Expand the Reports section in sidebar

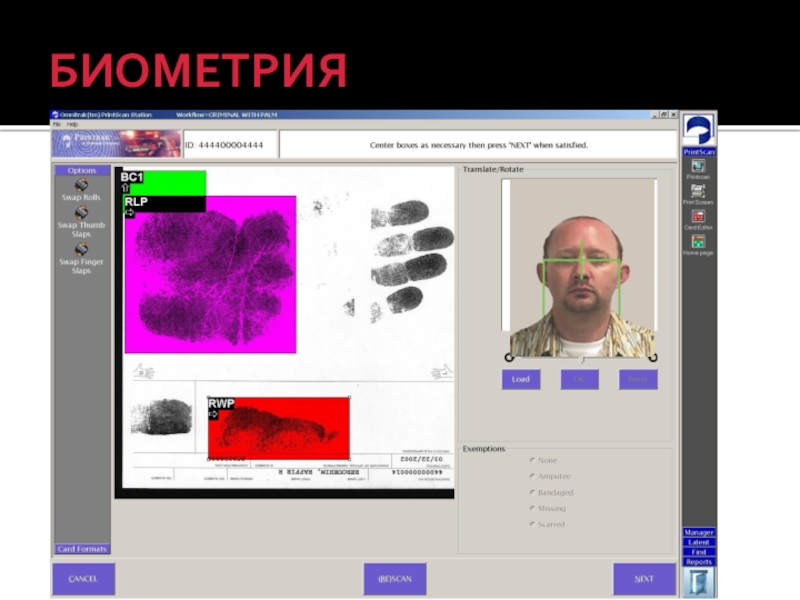coord(699,562)
